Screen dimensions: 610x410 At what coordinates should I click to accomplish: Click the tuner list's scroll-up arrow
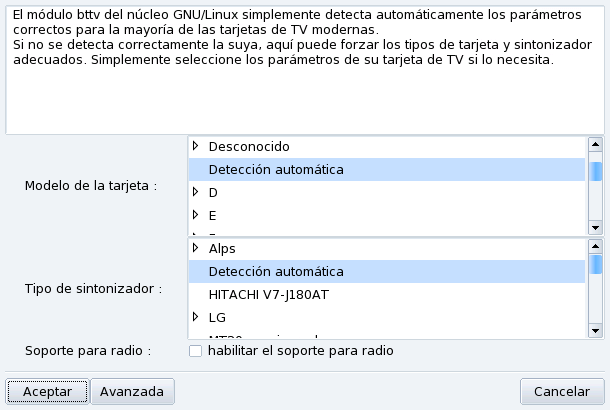coord(596,247)
